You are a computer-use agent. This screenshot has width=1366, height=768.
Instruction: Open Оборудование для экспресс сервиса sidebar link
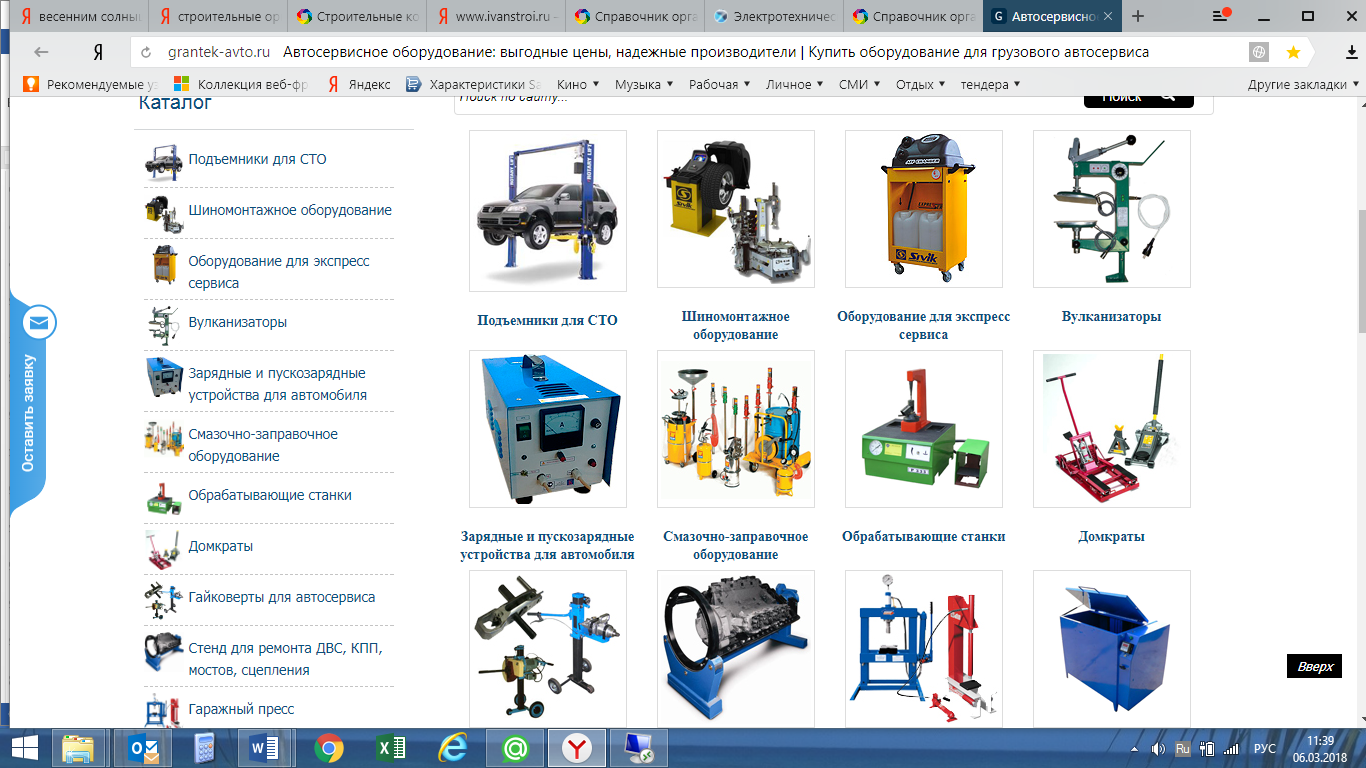[x=279, y=272]
